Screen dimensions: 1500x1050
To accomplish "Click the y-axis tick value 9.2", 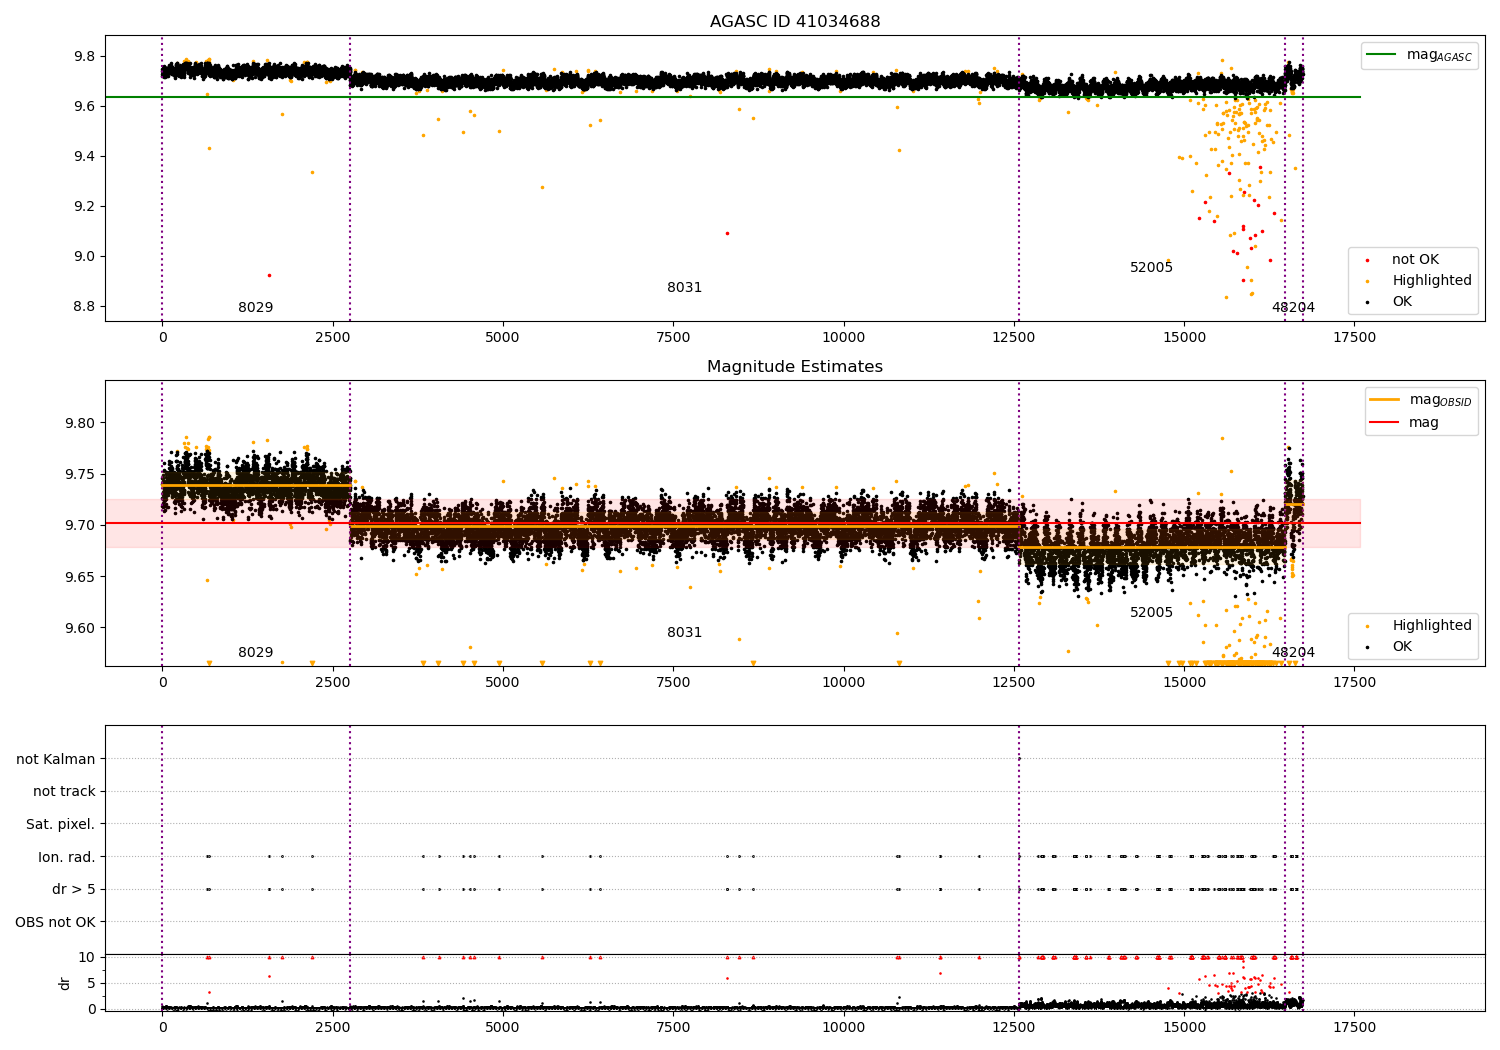I will 83,207.
